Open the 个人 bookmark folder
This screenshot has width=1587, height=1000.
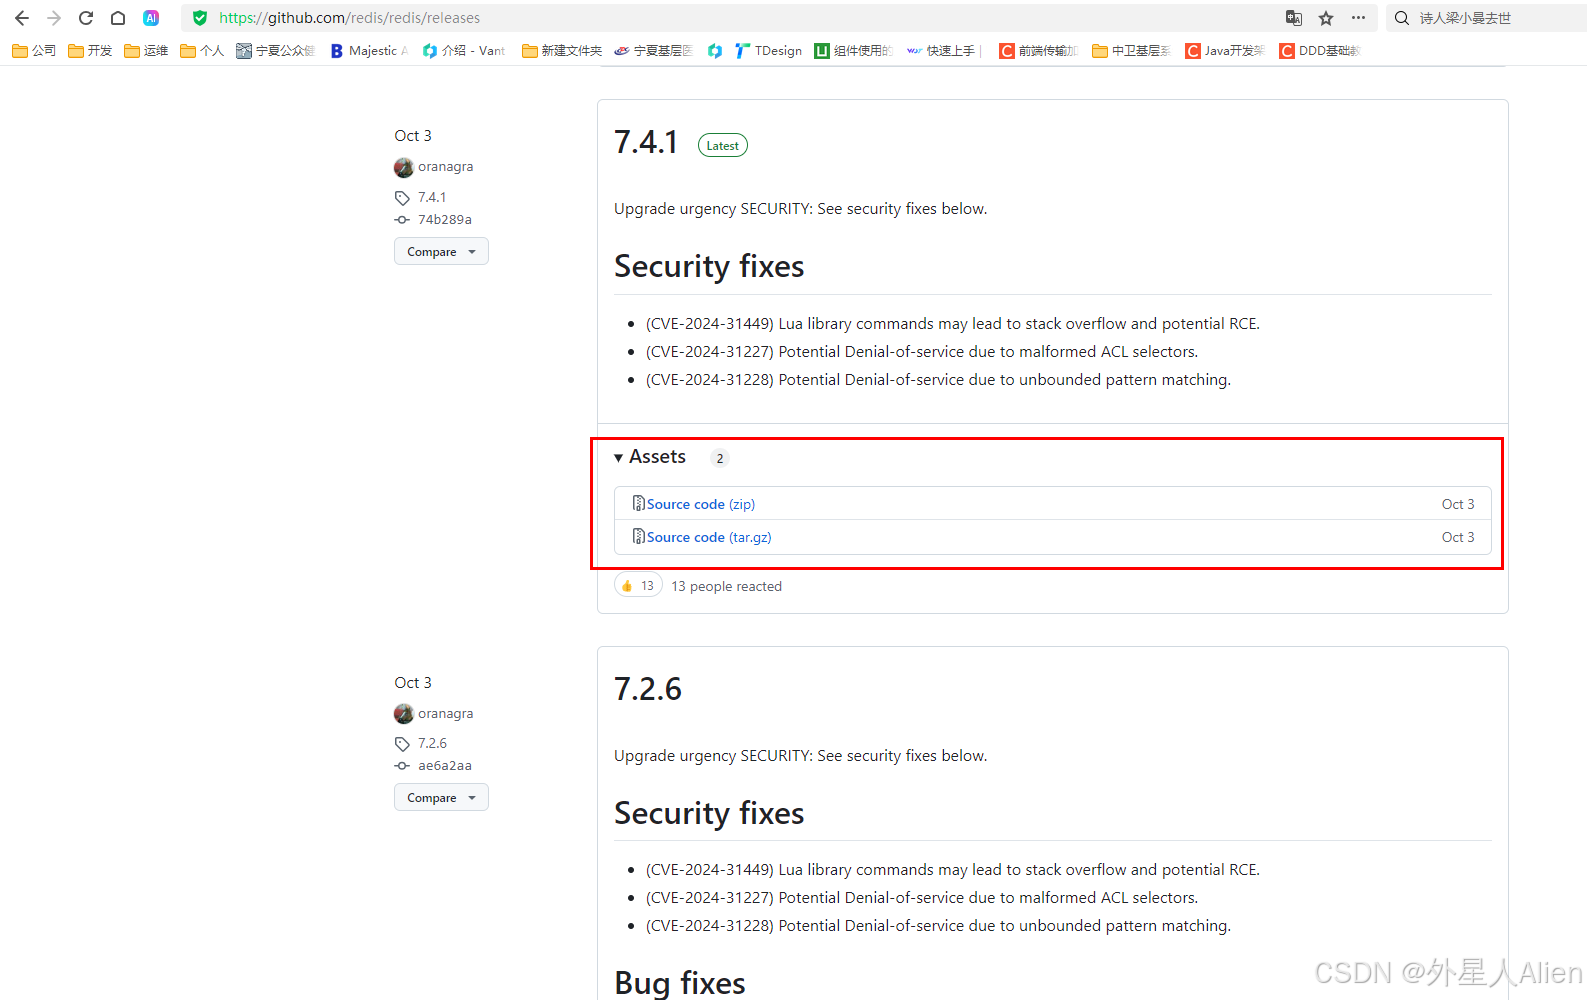pos(202,50)
